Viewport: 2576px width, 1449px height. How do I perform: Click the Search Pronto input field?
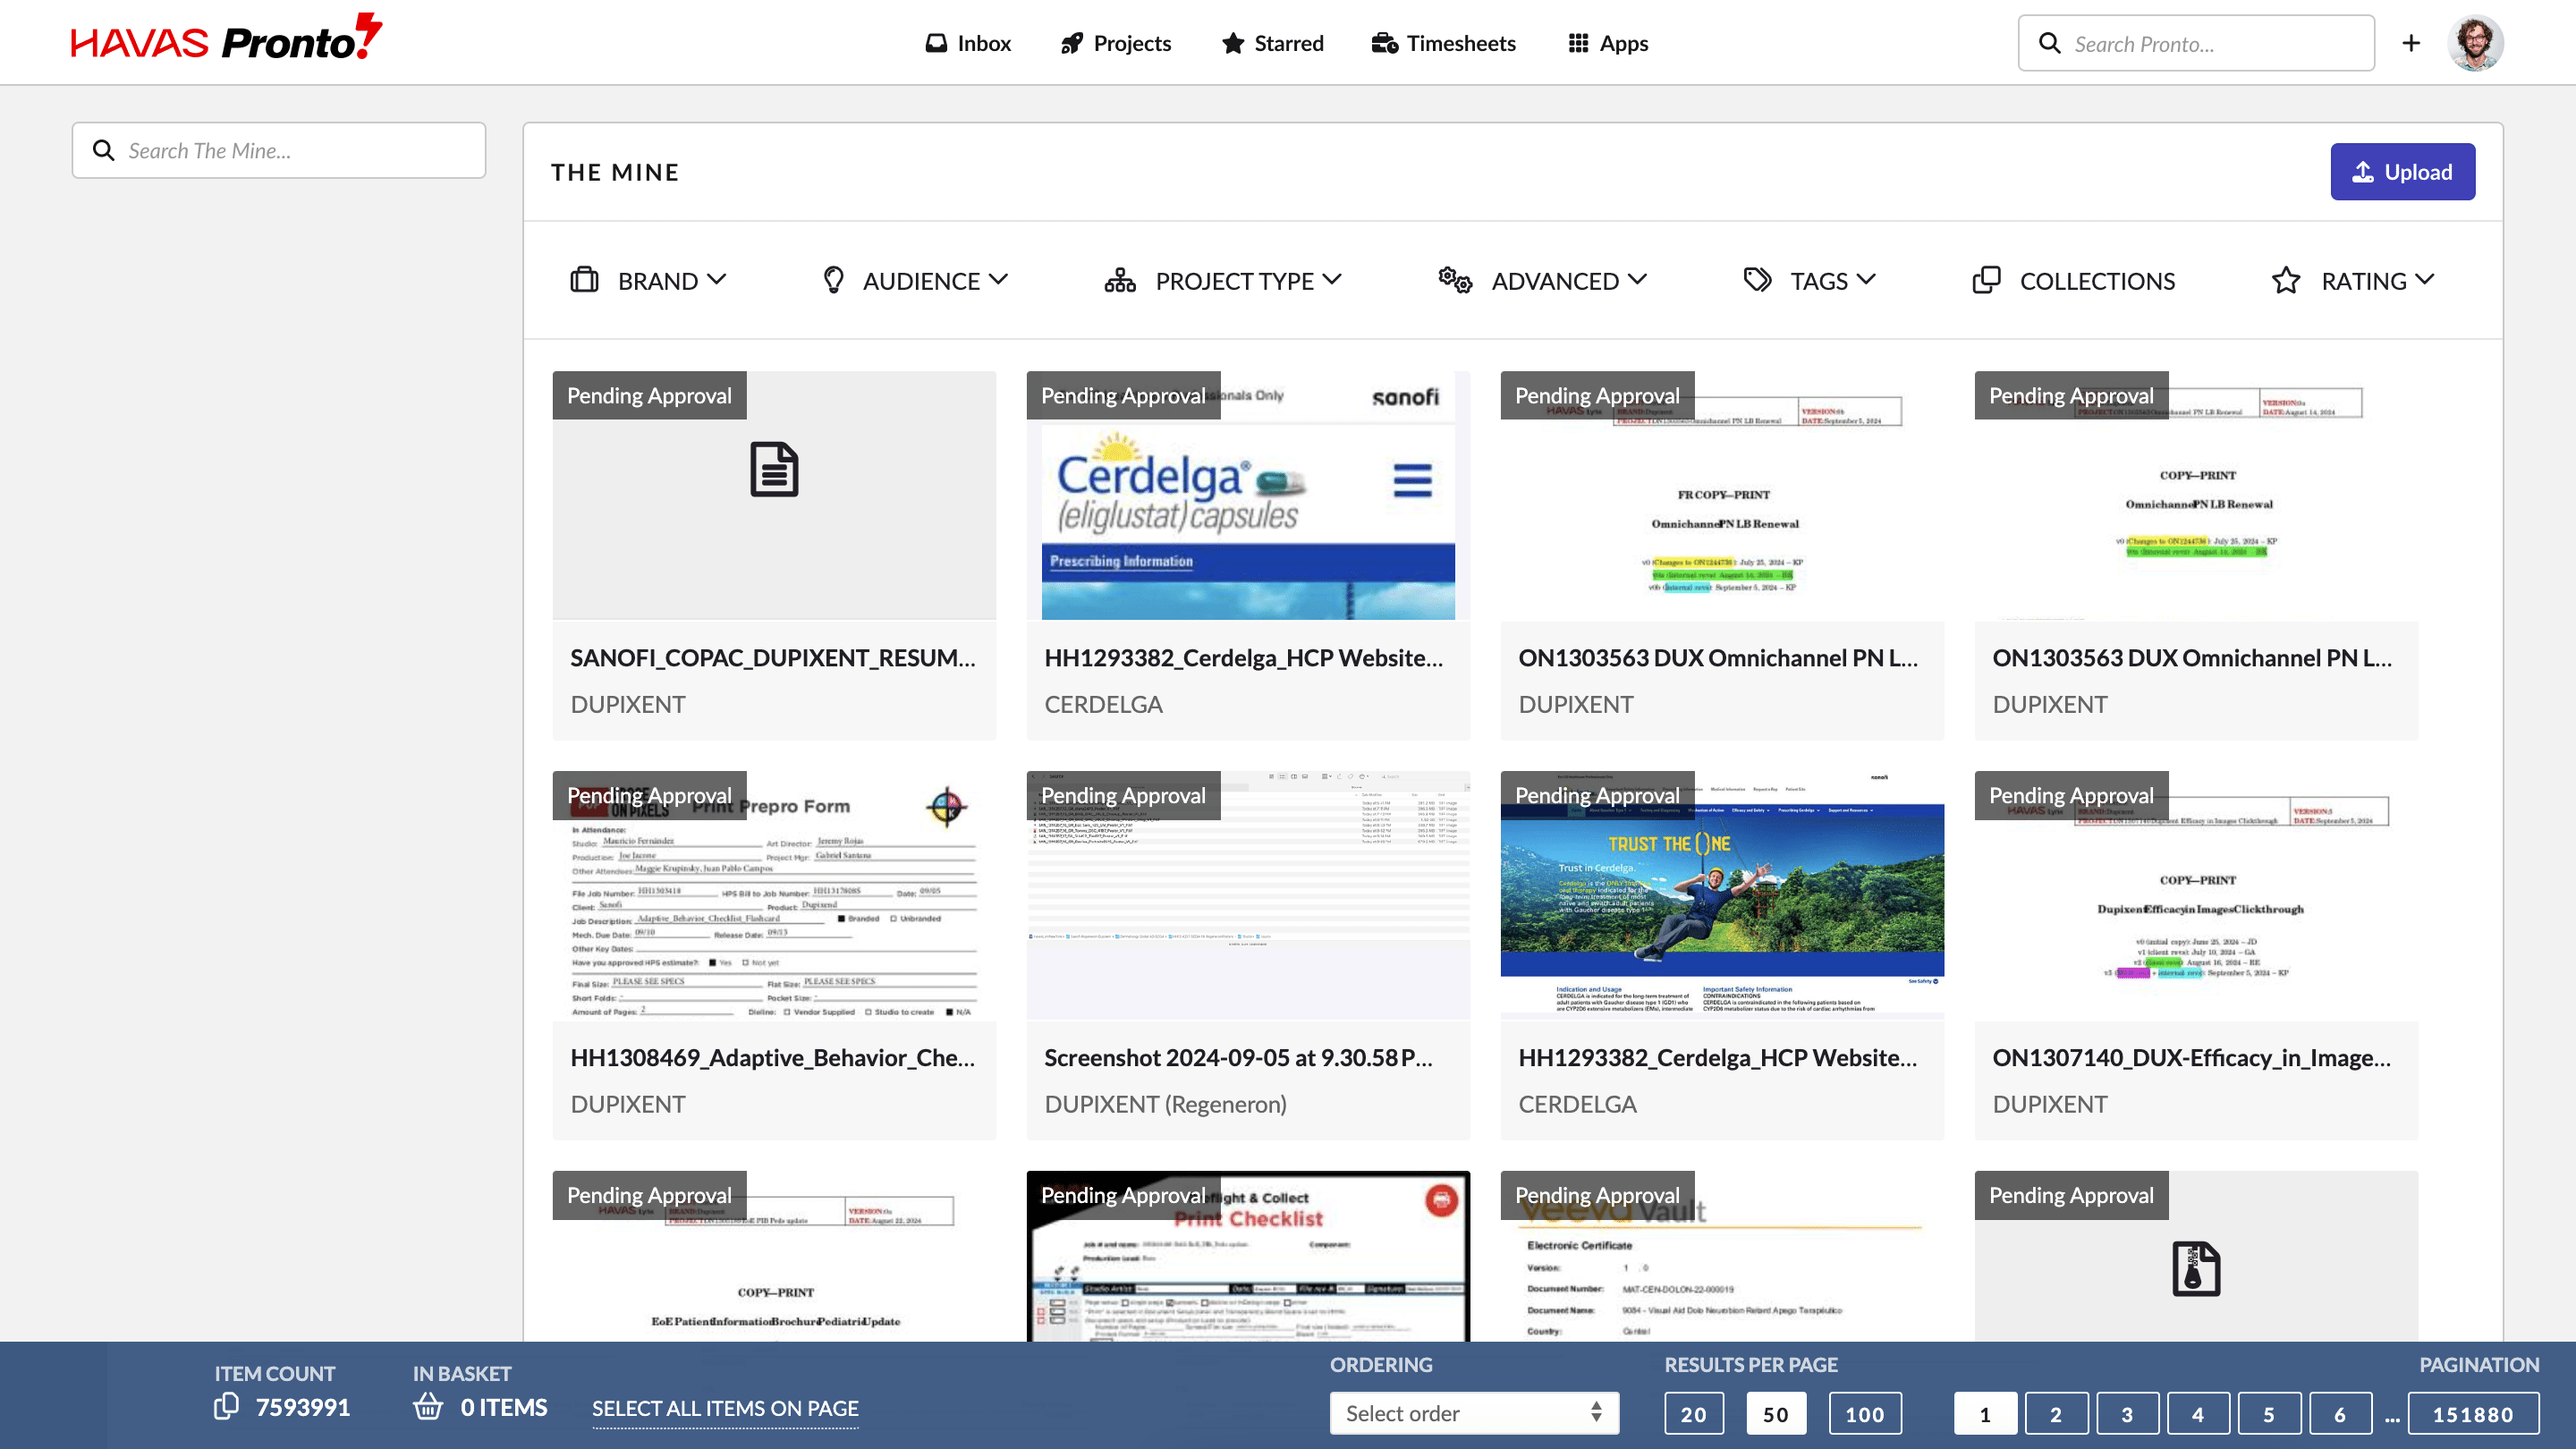[2196, 43]
